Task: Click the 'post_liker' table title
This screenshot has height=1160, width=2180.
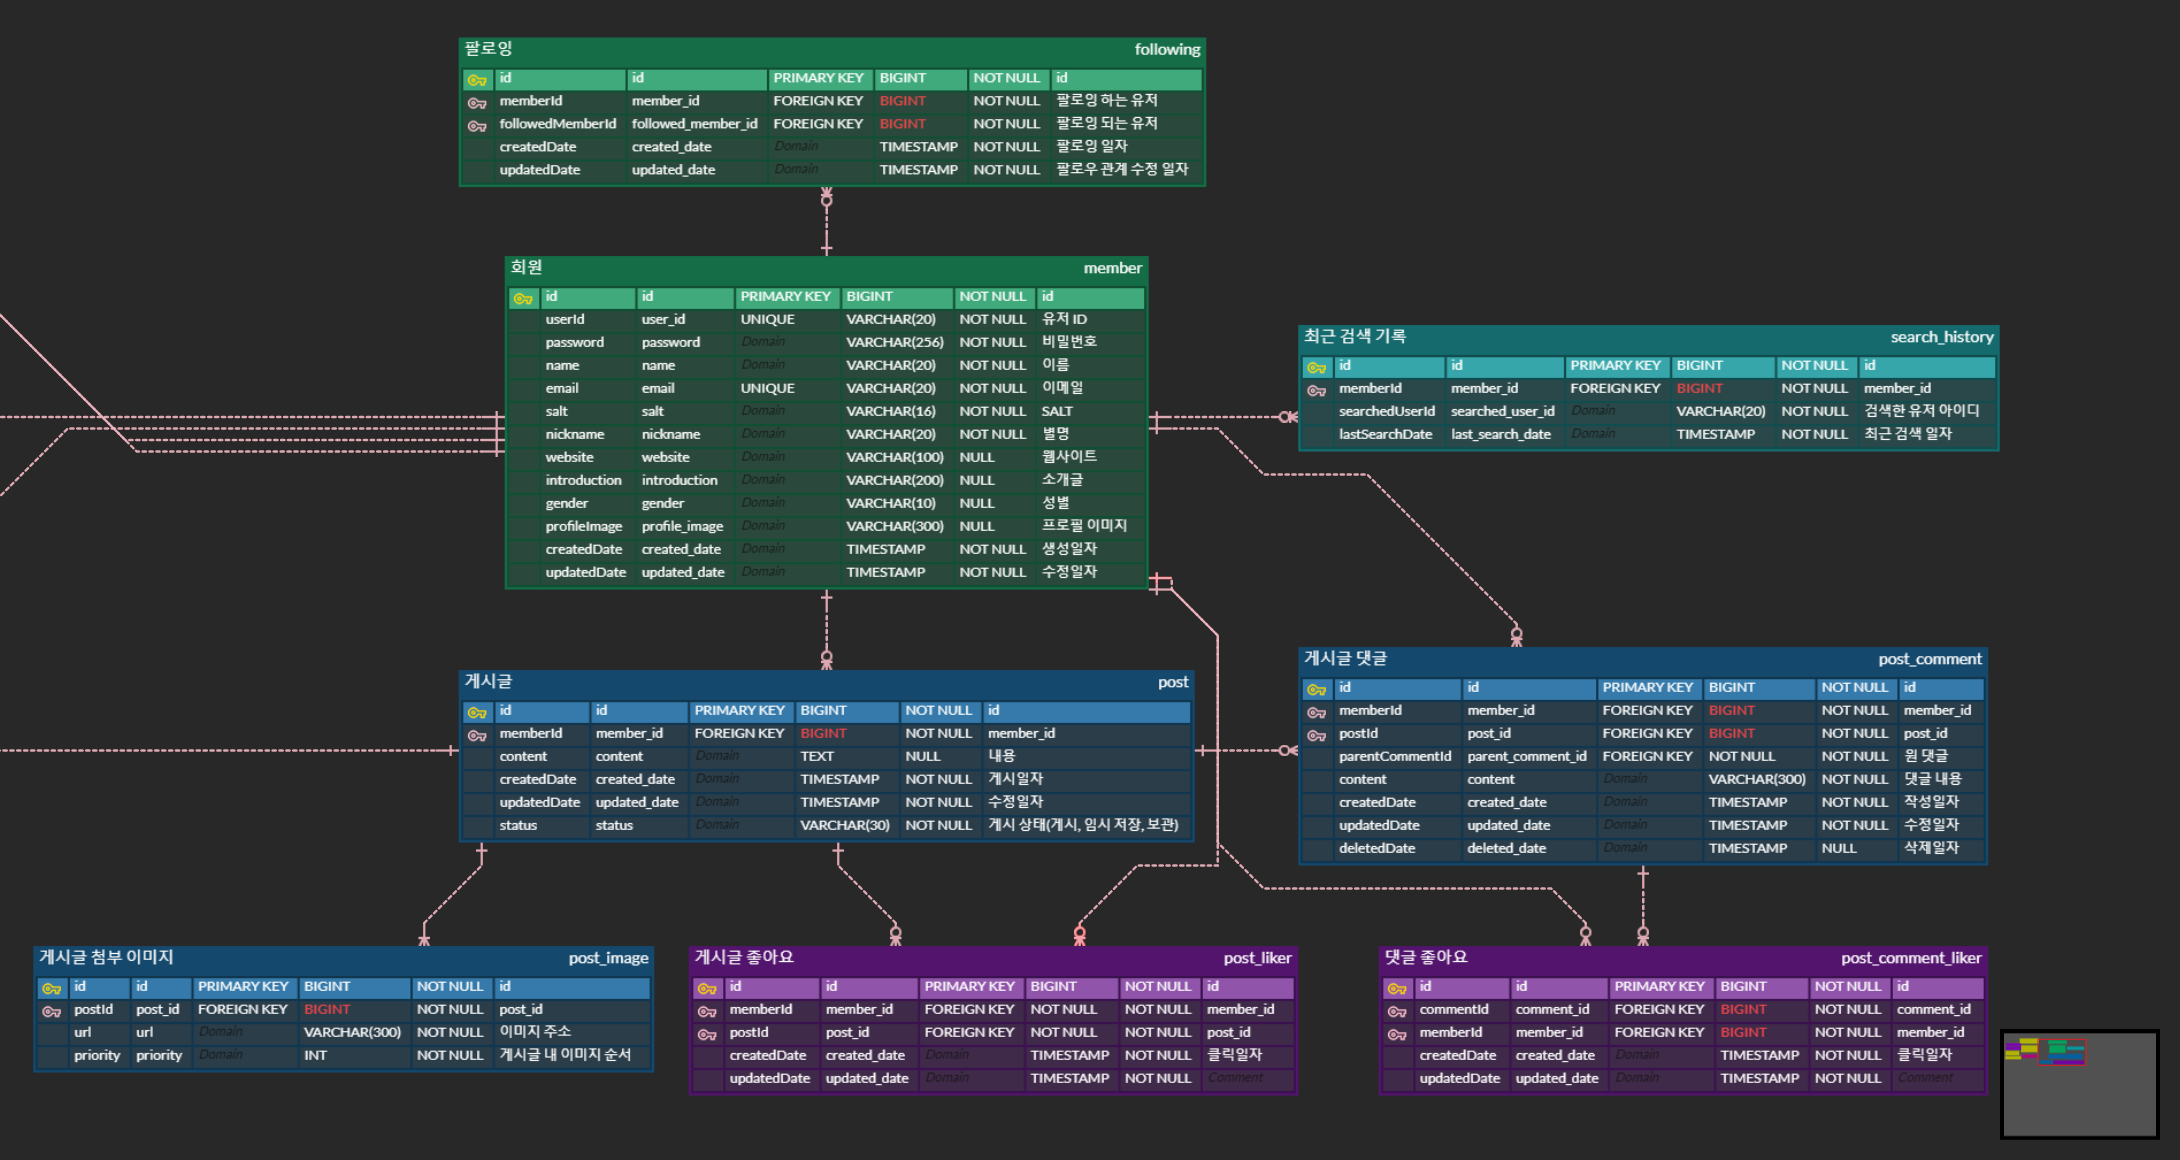Action: [1257, 958]
